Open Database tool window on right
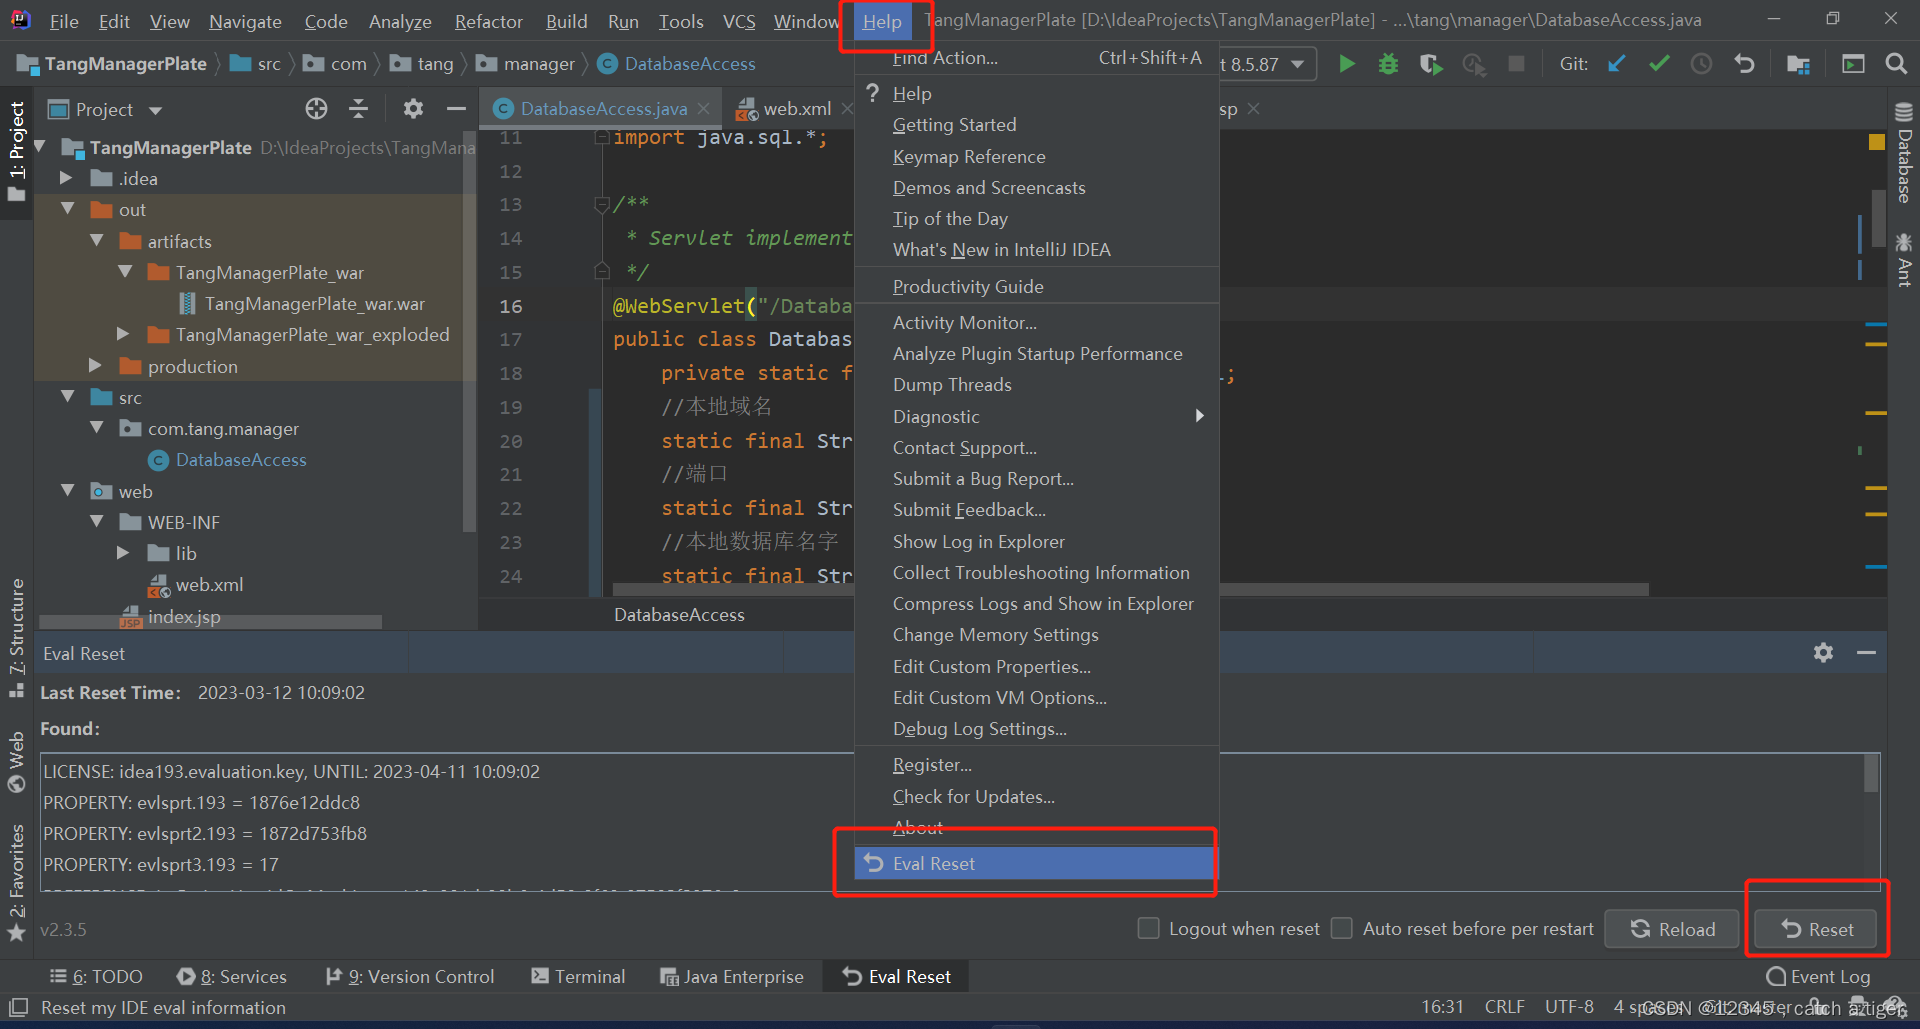The height and width of the screenshot is (1029, 1920). pos(1904,153)
